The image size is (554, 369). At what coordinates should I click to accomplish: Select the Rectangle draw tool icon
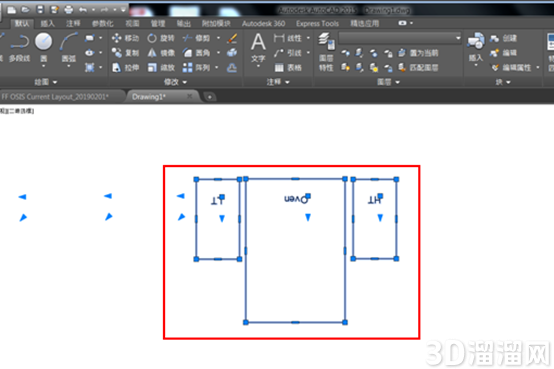click(89, 38)
